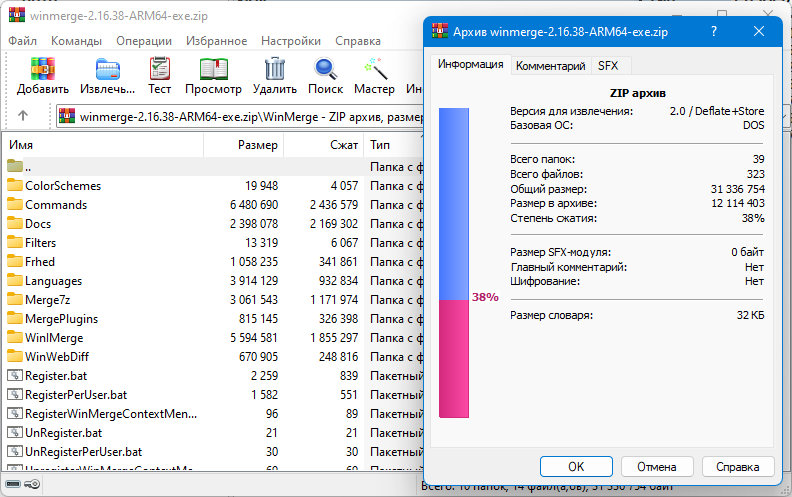Click the WinWebDiff folder icon
The width and height of the screenshot is (792, 497).
(15, 357)
